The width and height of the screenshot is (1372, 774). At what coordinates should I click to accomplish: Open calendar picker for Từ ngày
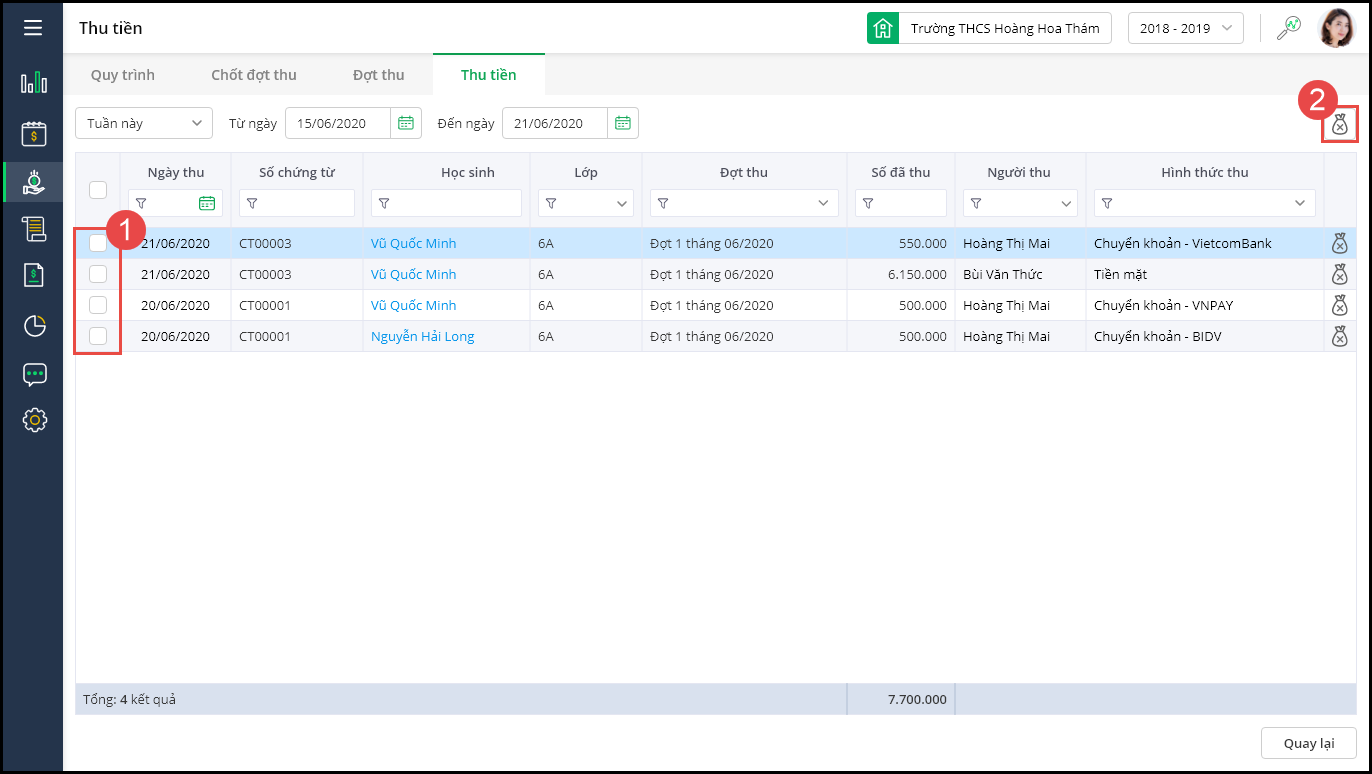coord(406,123)
